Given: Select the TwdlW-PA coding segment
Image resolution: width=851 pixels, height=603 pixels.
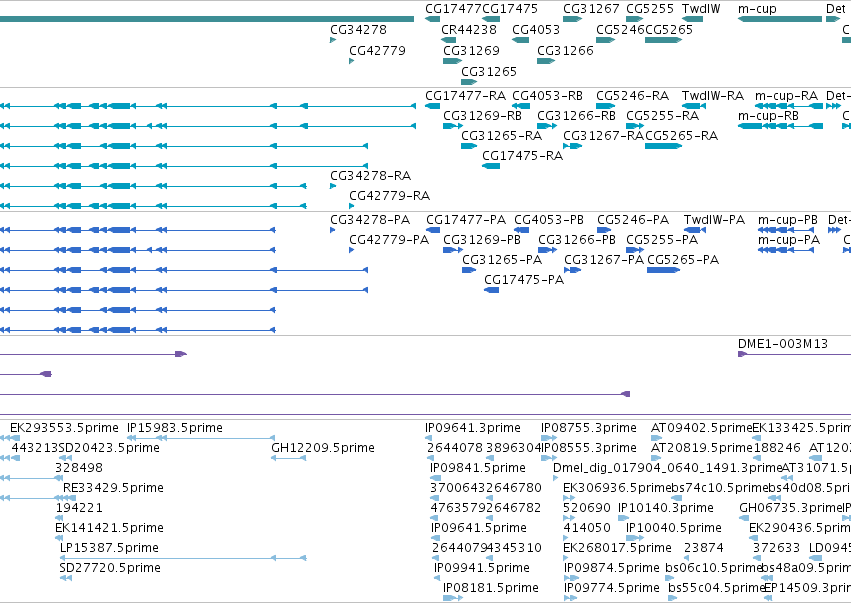Looking at the screenshot, I should tap(695, 230).
